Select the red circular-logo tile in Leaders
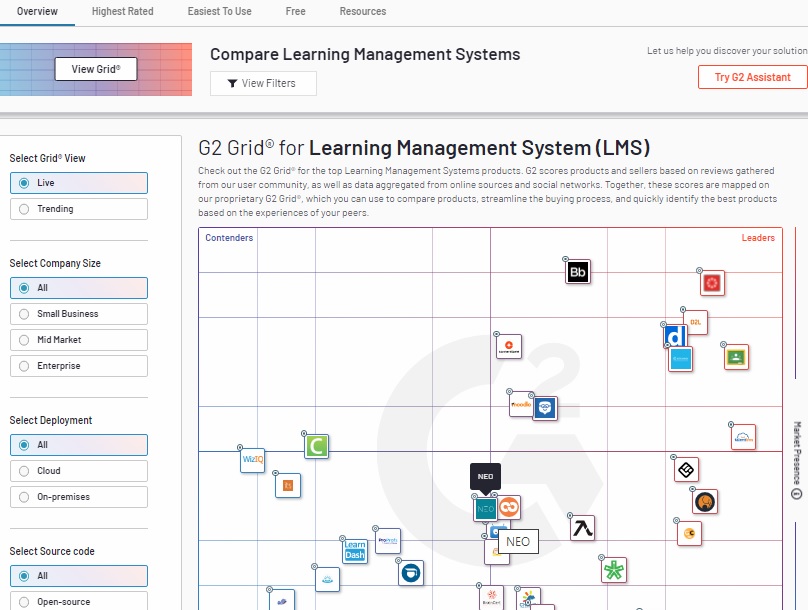 point(712,283)
